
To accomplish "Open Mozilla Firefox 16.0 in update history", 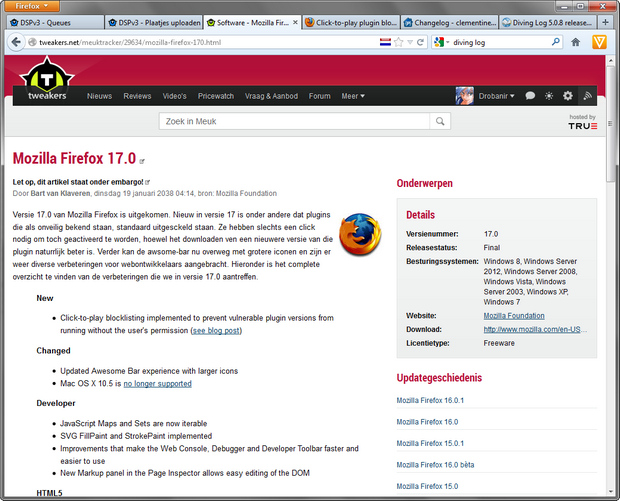I will (427, 422).
